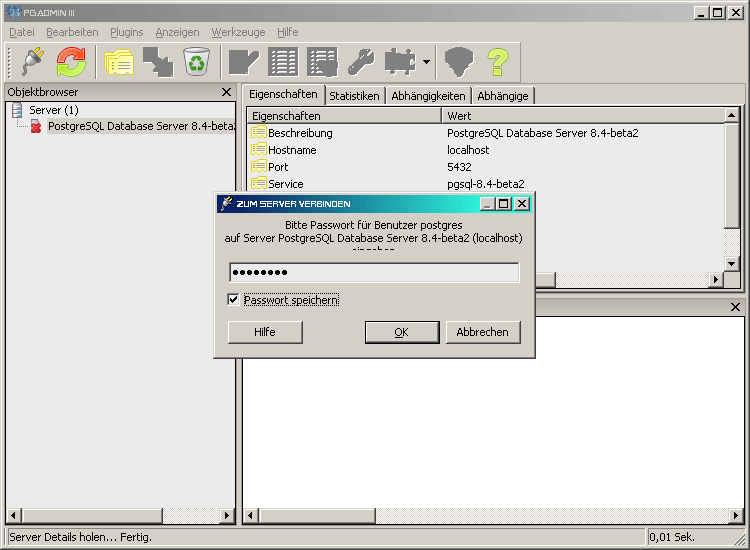Image resolution: width=750 pixels, height=550 pixels.
Task: Close the Objektbrowser panel
Action: pyautogui.click(x=227, y=92)
